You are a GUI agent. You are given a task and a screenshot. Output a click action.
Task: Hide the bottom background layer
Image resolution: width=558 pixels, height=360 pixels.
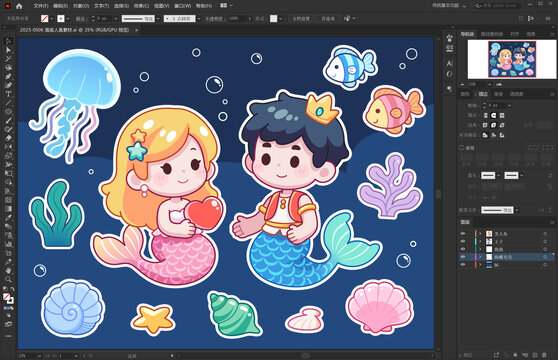463,265
